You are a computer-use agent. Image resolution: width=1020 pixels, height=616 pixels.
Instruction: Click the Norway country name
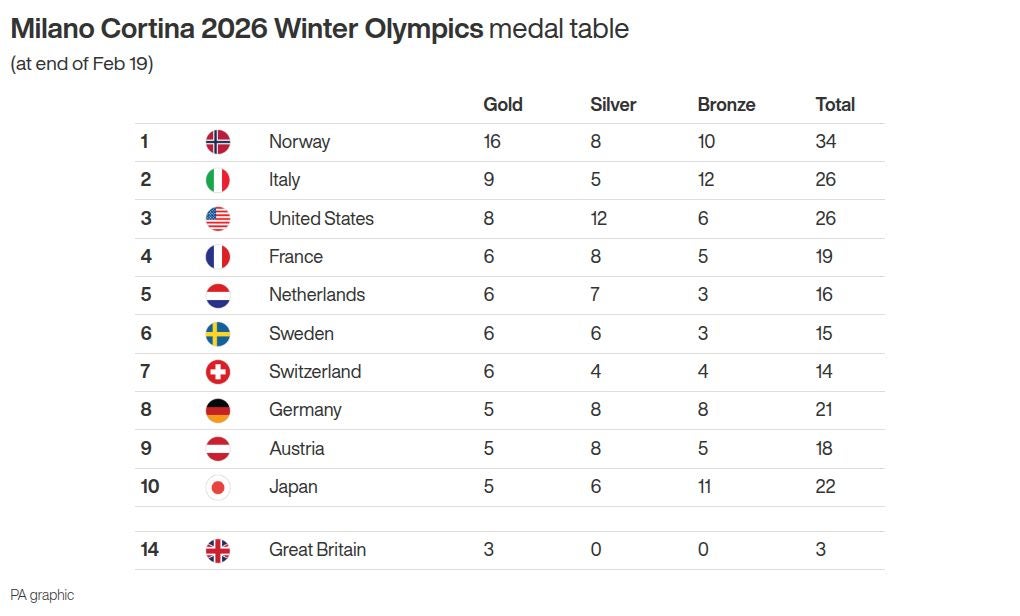click(299, 142)
